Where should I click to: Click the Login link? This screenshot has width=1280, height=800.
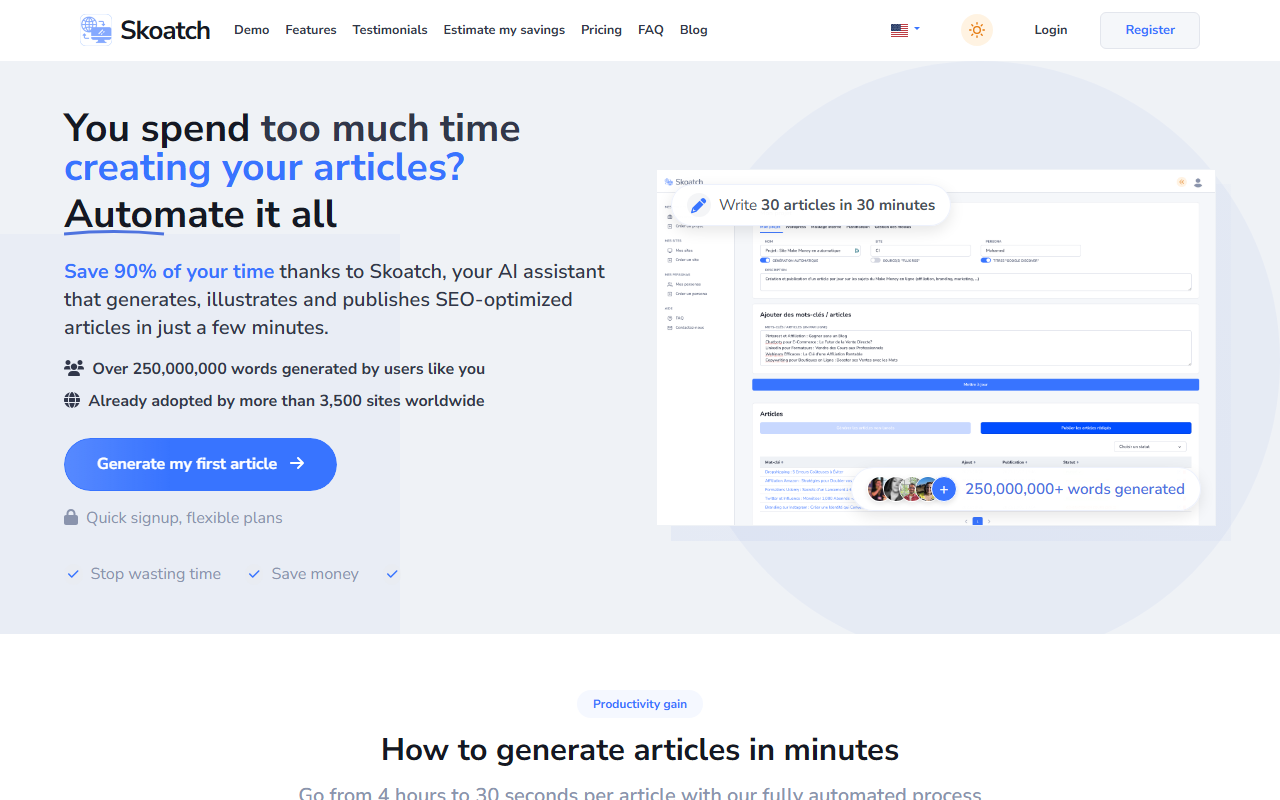coord(1050,30)
